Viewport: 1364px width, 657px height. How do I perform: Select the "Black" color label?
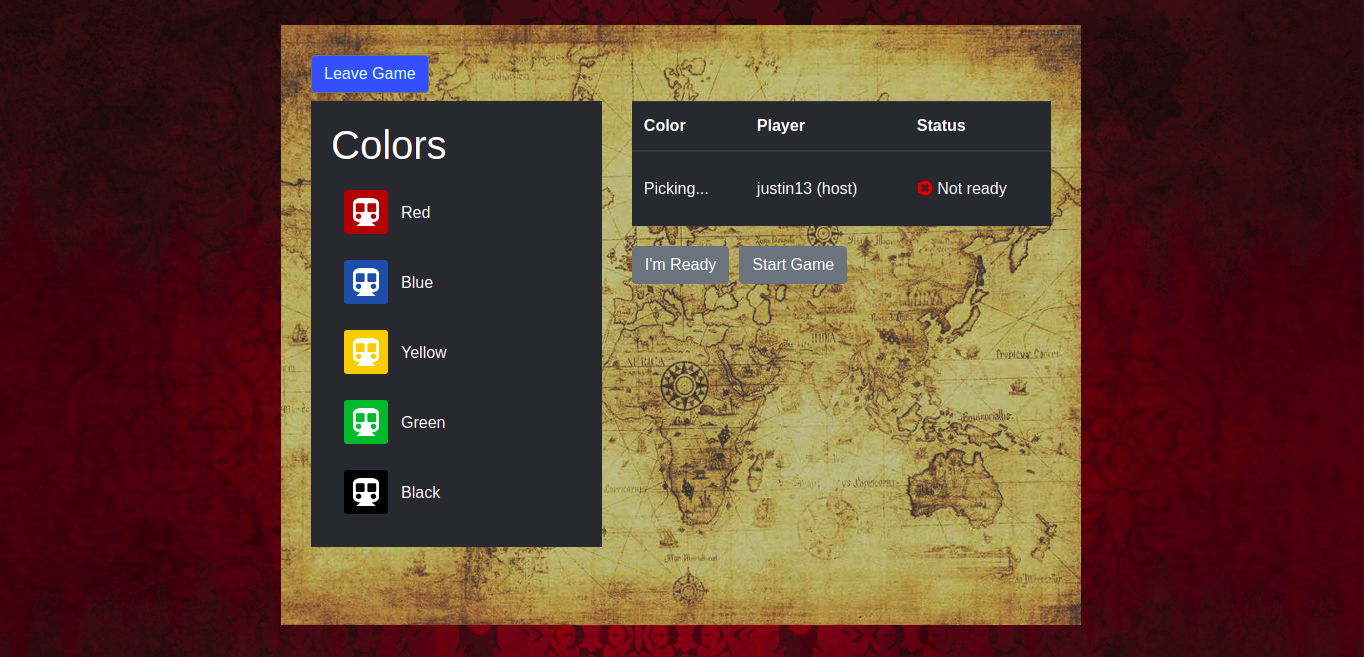point(420,492)
